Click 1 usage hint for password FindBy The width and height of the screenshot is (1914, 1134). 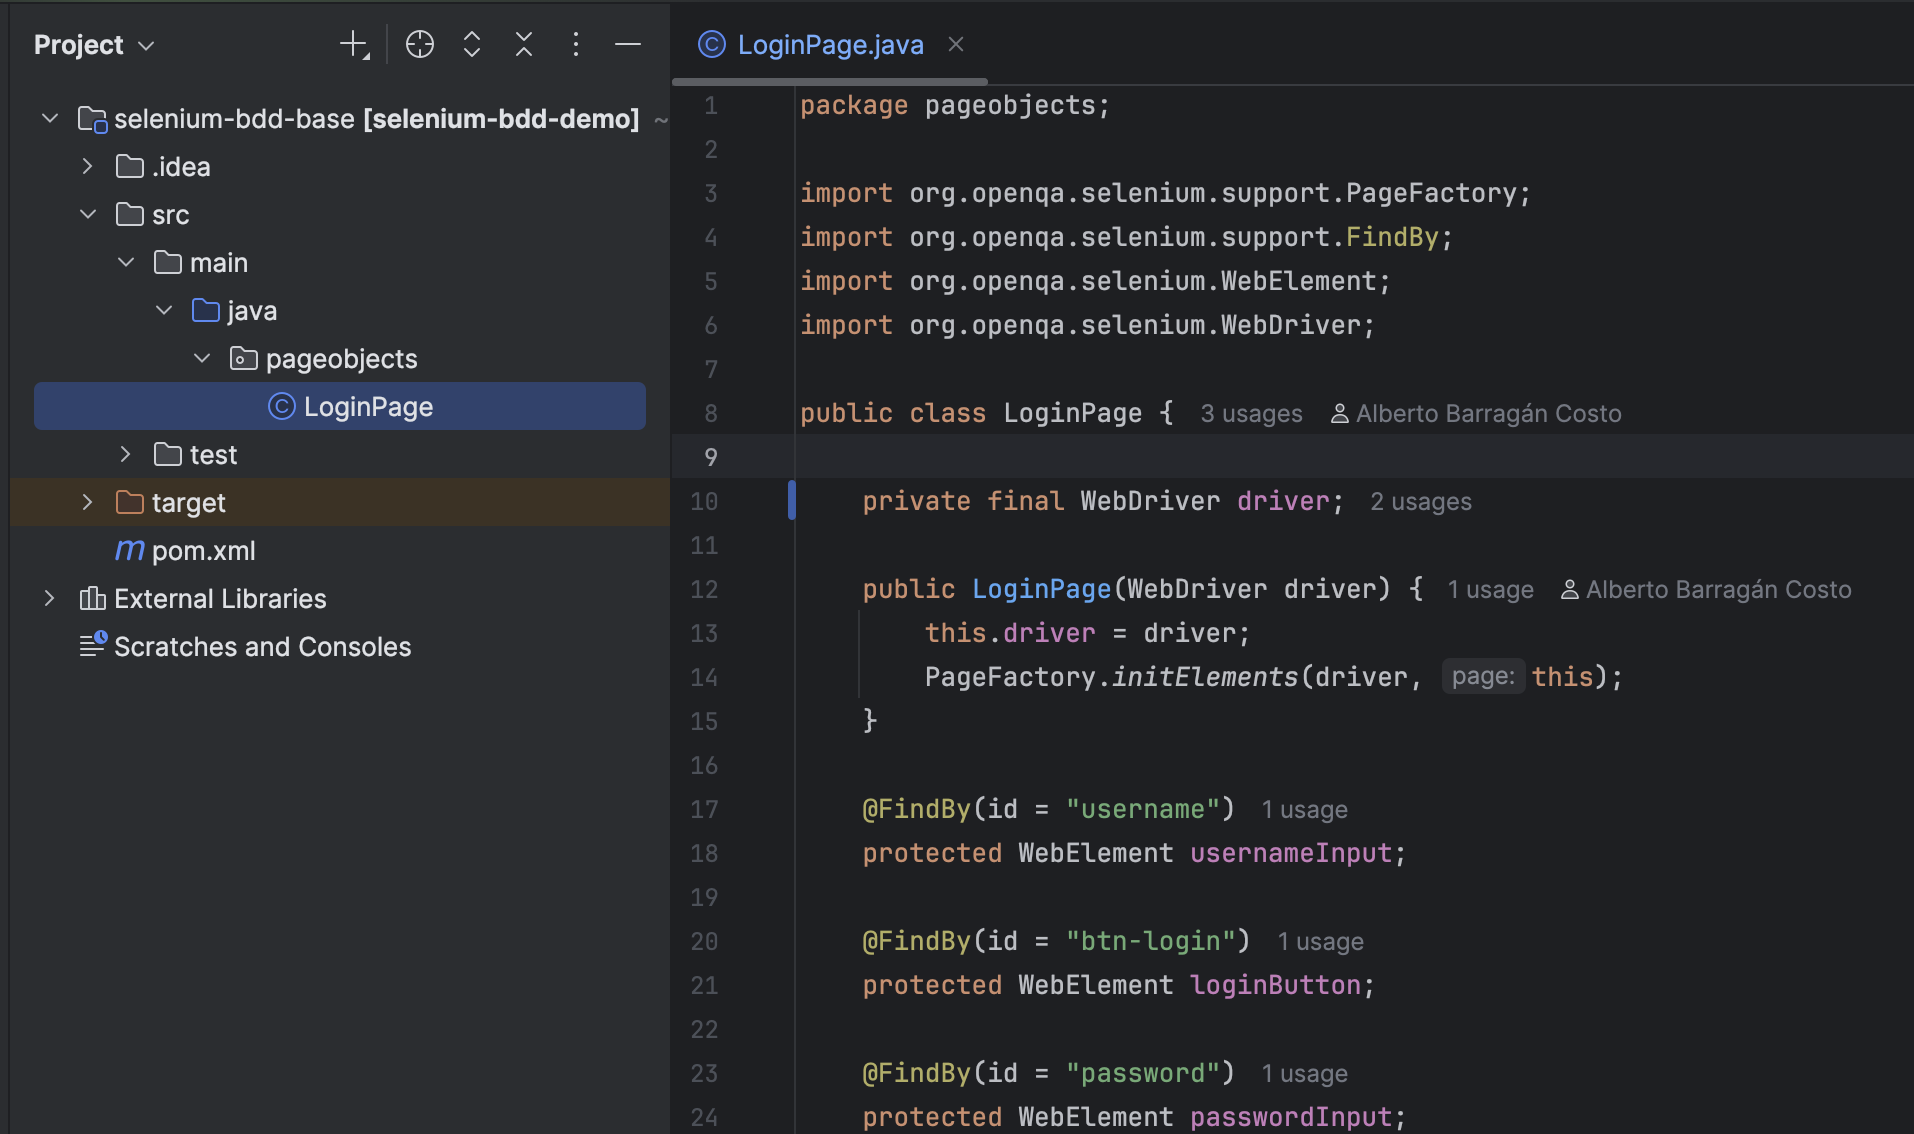pos(1305,1073)
